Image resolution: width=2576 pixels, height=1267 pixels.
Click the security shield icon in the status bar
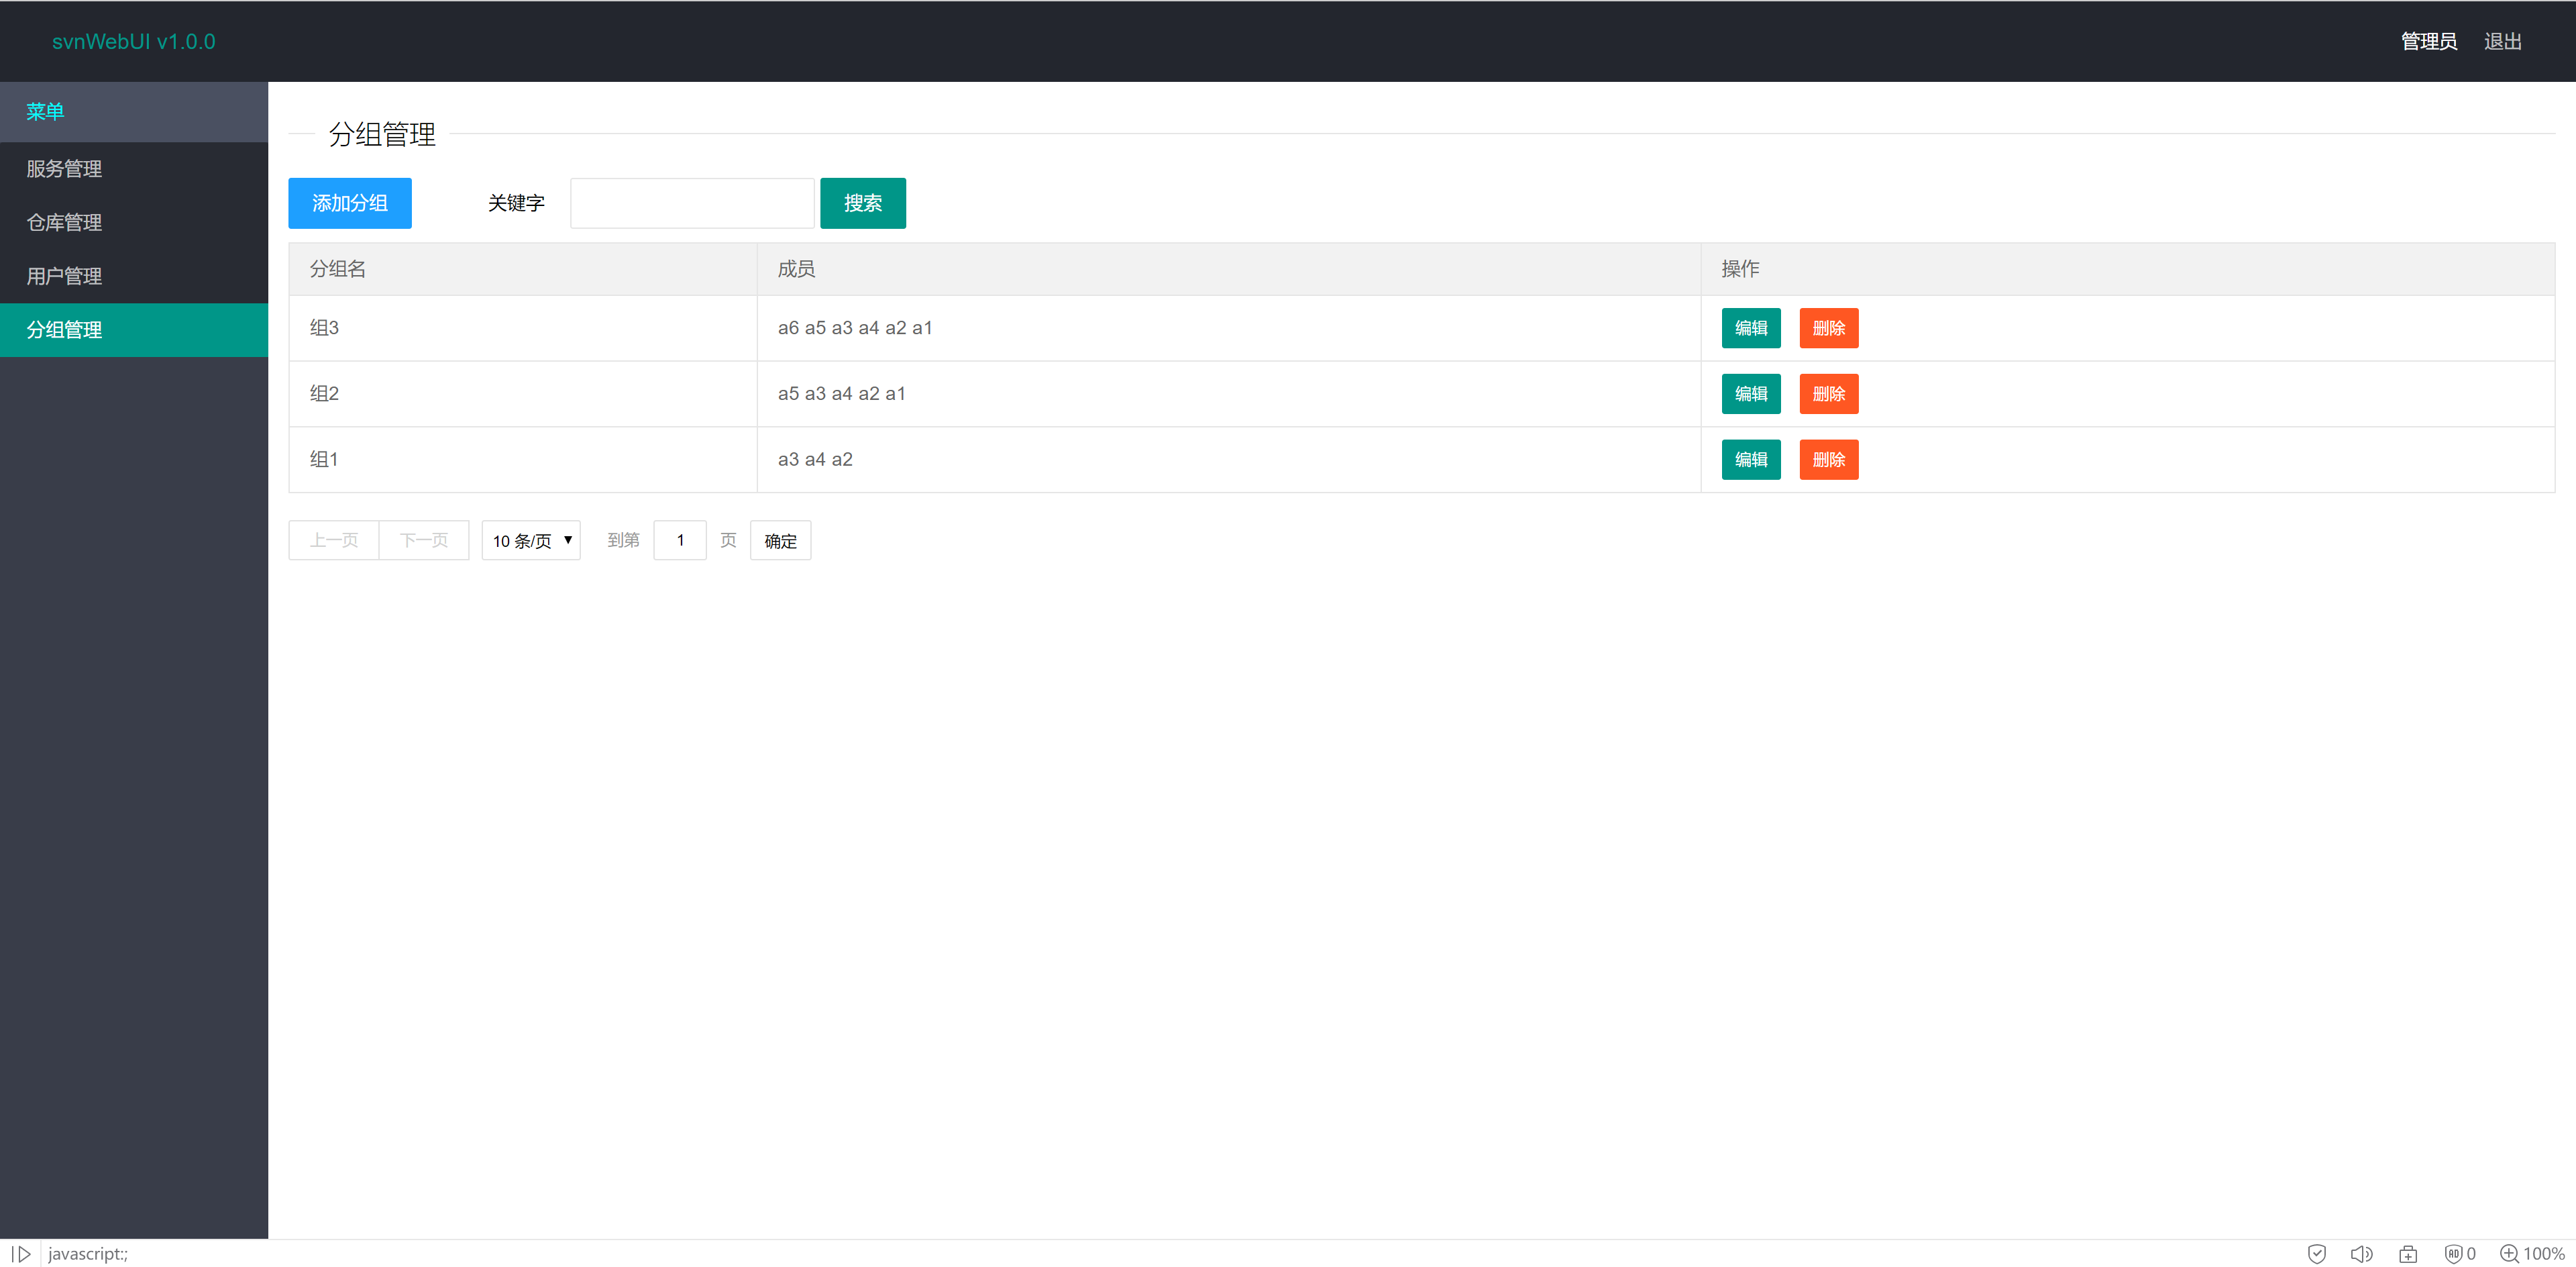point(2318,1253)
